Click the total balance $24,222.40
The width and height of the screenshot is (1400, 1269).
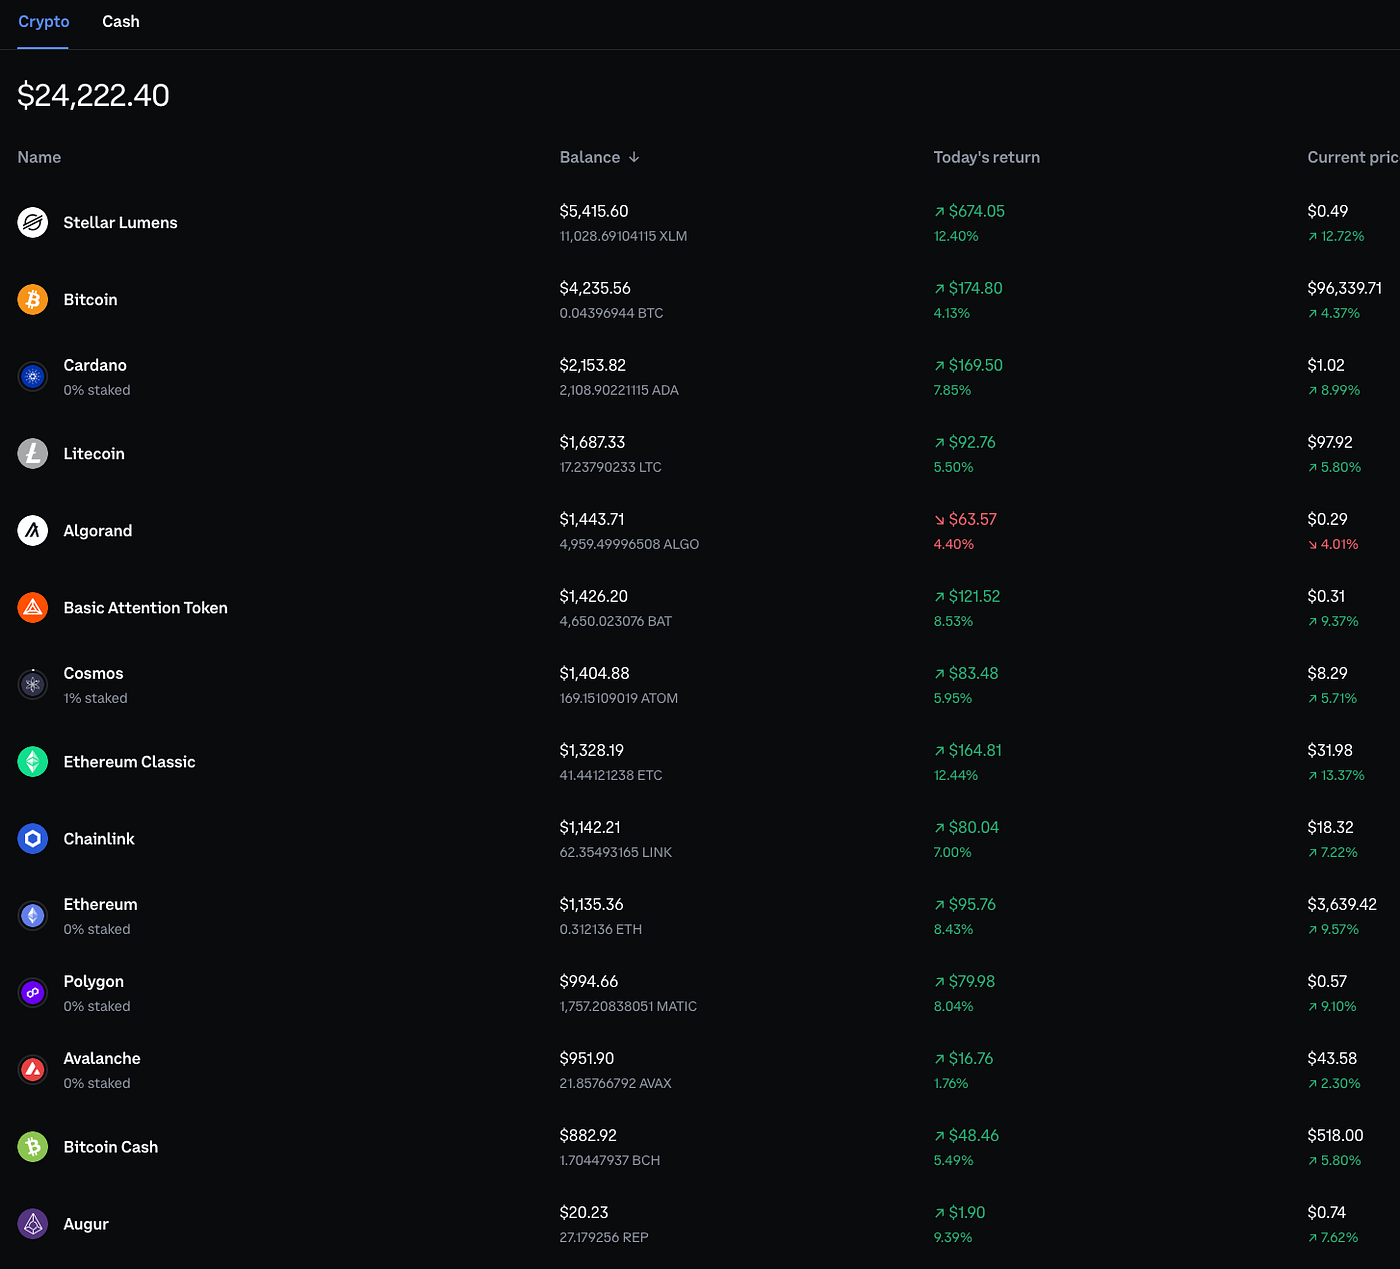[x=93, y=95]
